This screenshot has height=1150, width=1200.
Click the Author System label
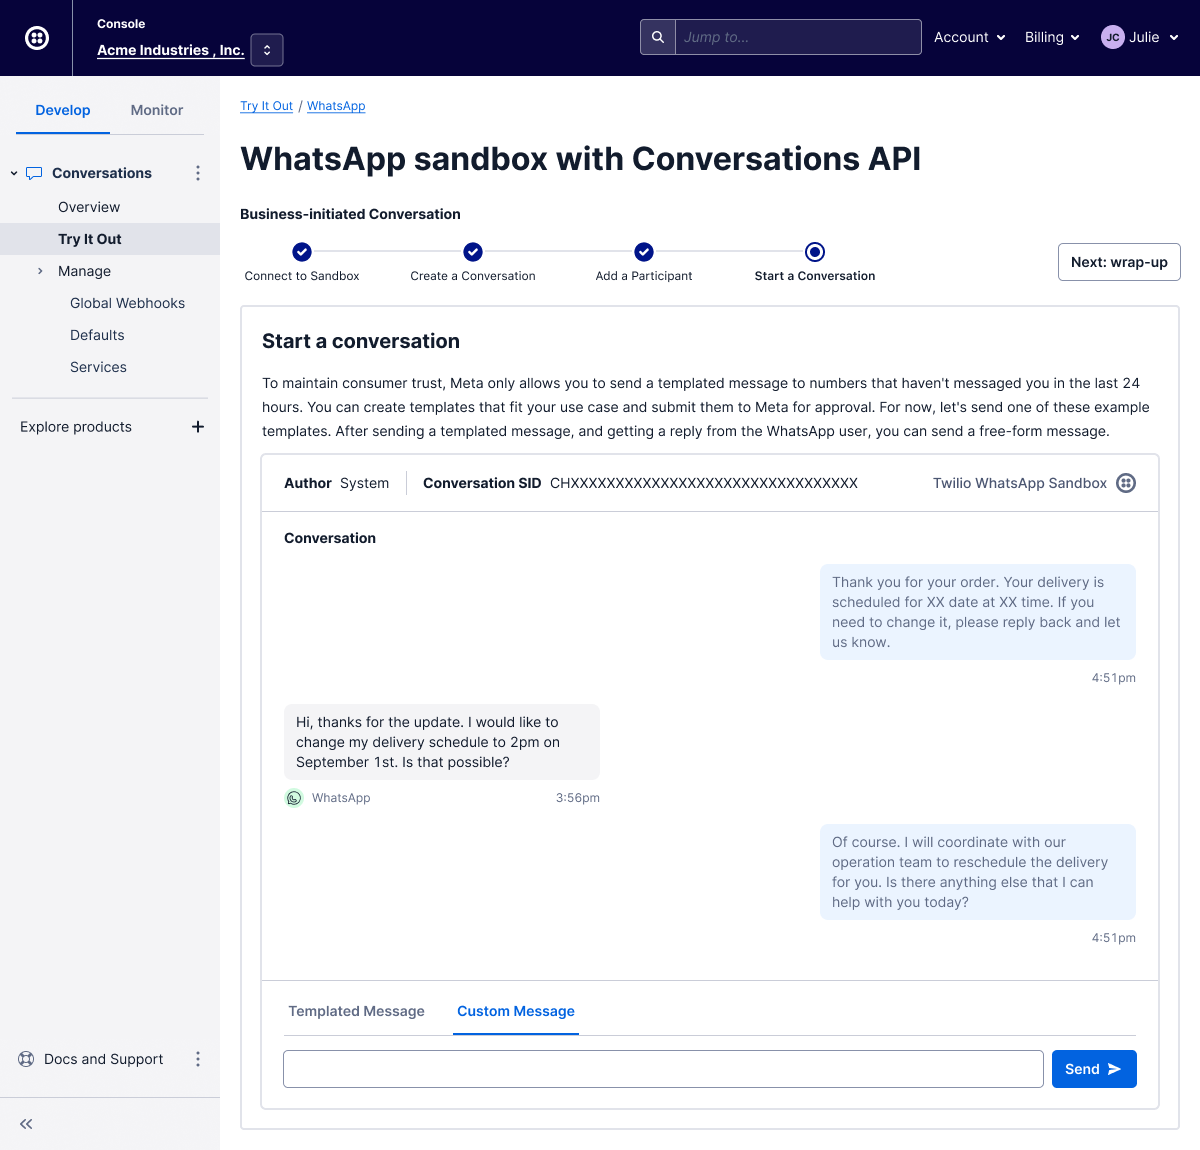pos(336,483)
